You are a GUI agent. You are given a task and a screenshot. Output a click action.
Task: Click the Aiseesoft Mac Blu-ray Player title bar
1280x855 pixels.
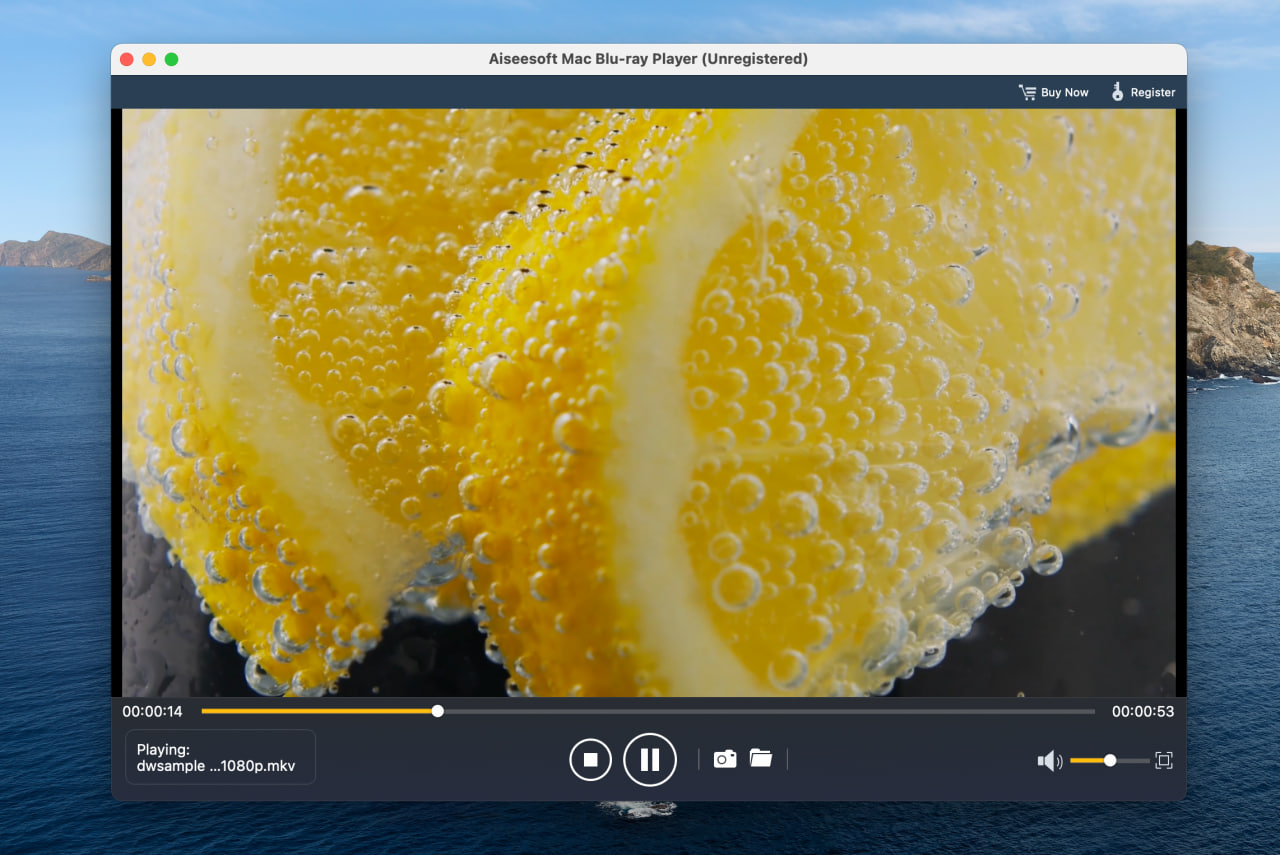tap(647, 59)
